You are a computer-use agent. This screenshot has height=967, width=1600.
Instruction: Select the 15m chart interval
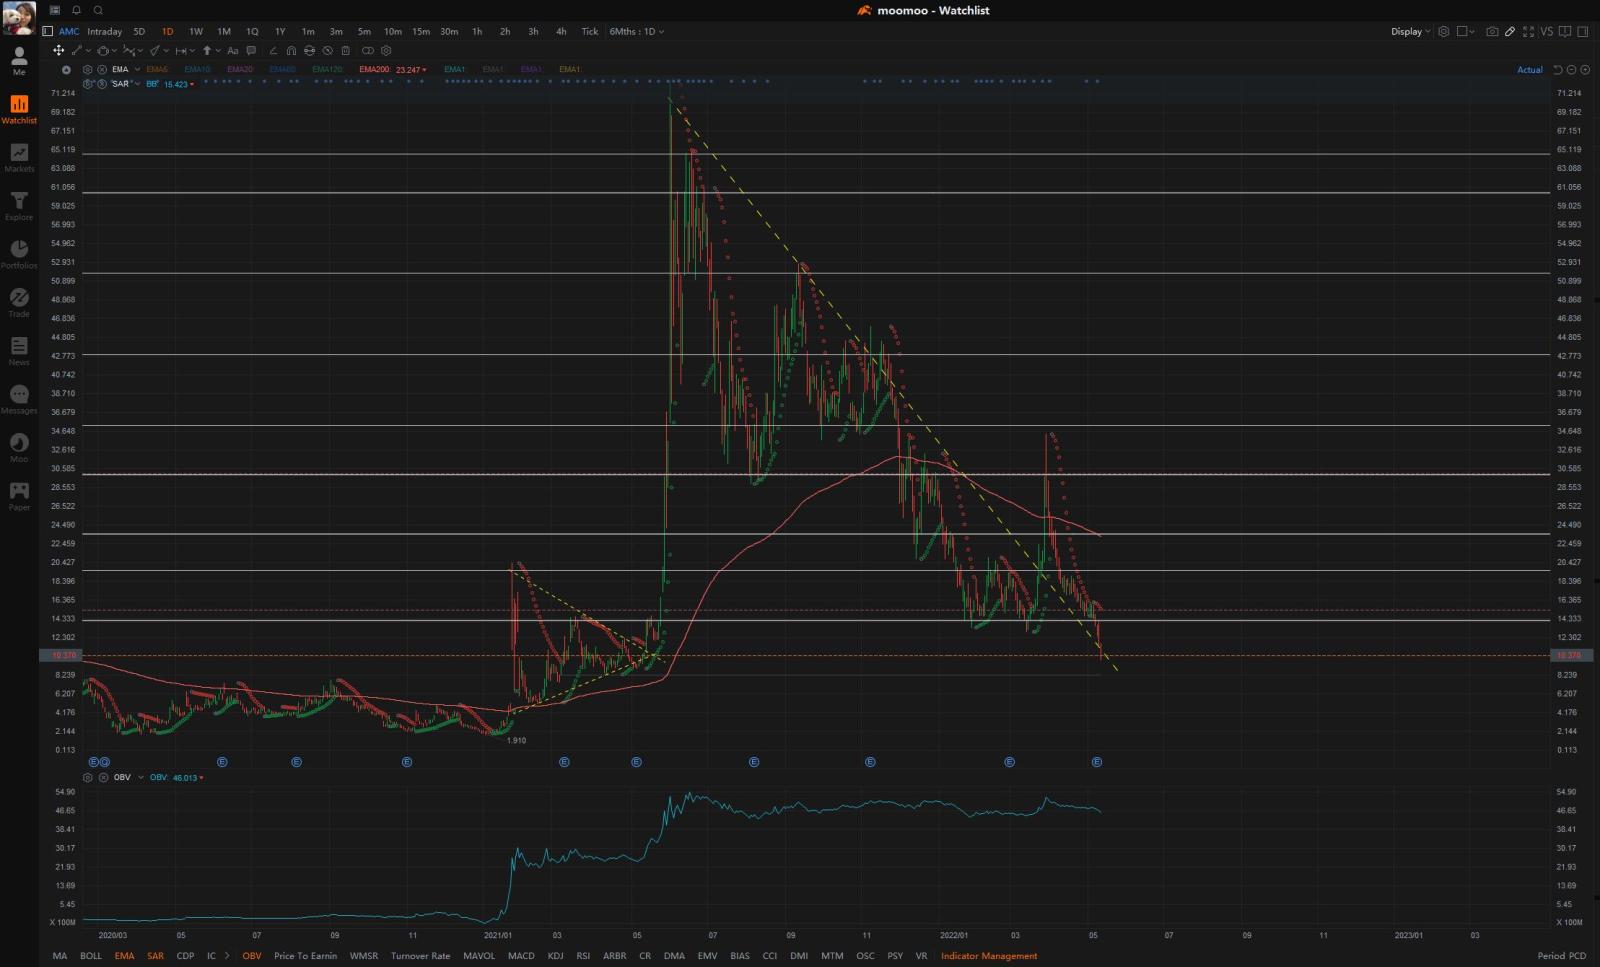pyautogui.click(x=421, y=31)
